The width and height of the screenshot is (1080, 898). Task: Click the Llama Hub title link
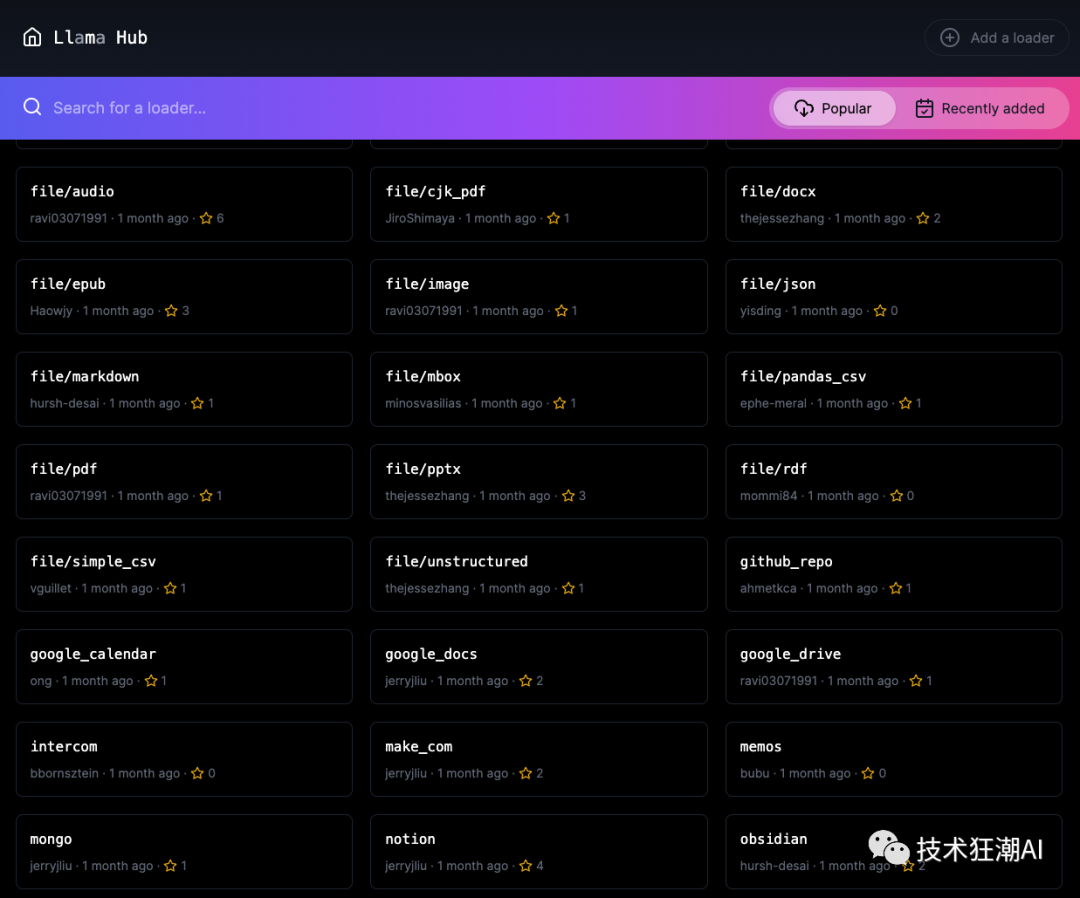coord(101,37)
